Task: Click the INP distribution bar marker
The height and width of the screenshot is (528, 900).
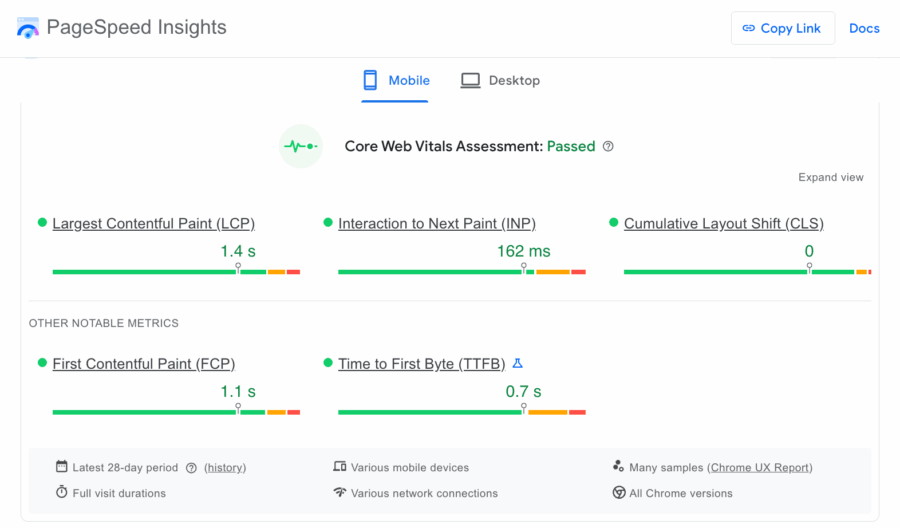Action: [523, 268]
